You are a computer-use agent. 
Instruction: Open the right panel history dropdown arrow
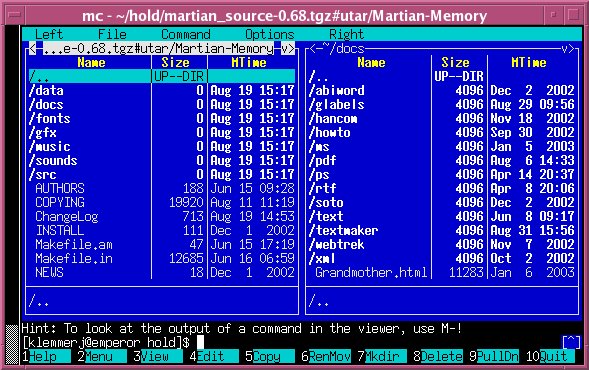tap(568, 48)
